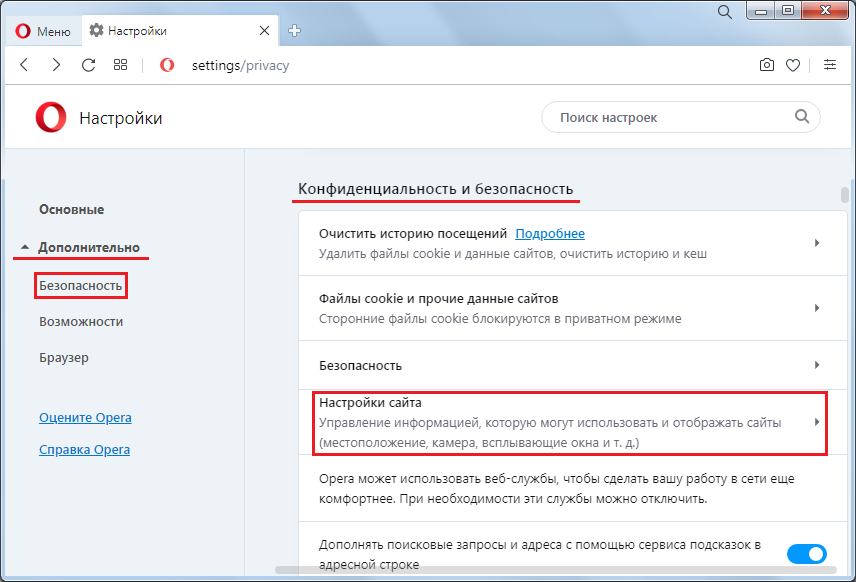Take a snapshot with camera icon
The width and height of the screenshot is (856, 582).
(x=766, y=65)
